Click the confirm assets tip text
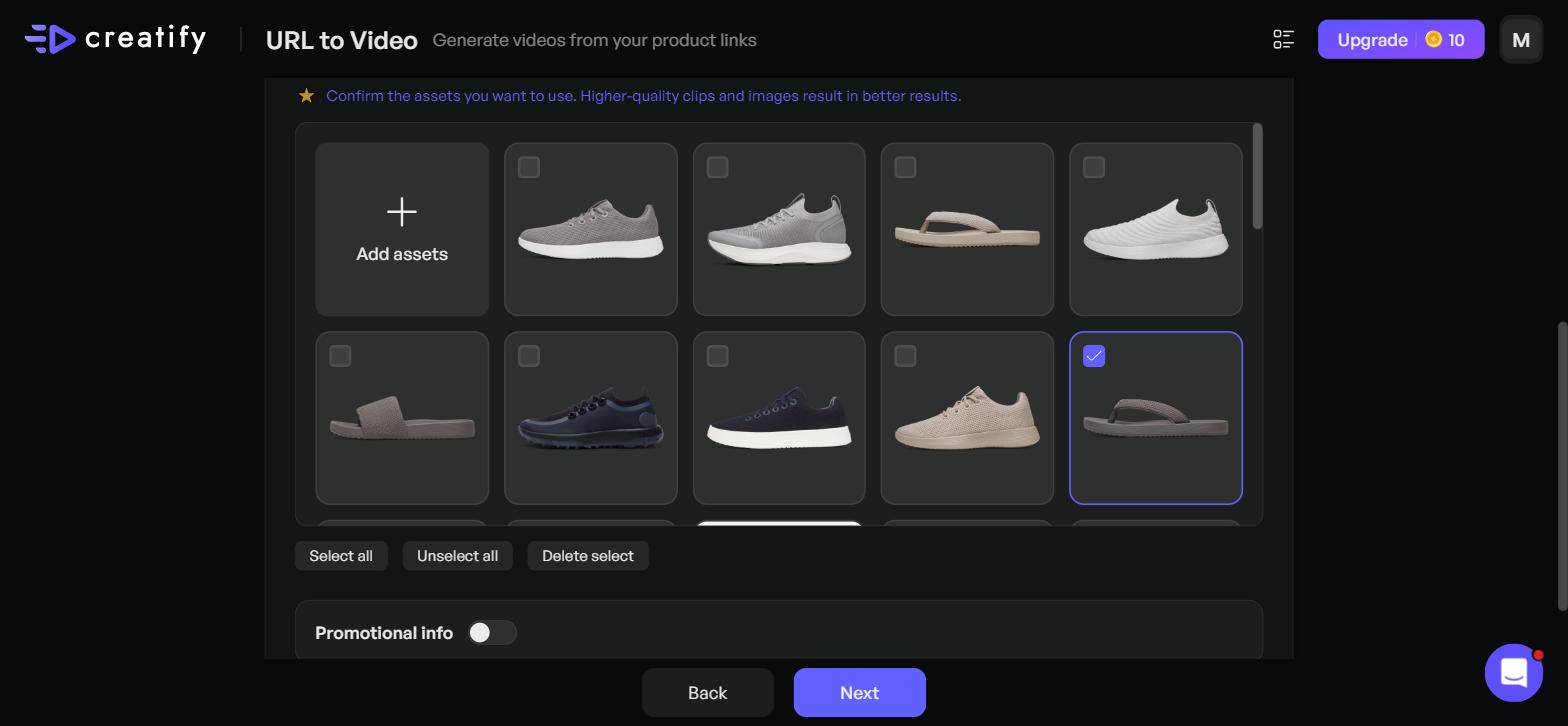Viewport: 1568px width, 726px height. [644, 96]
